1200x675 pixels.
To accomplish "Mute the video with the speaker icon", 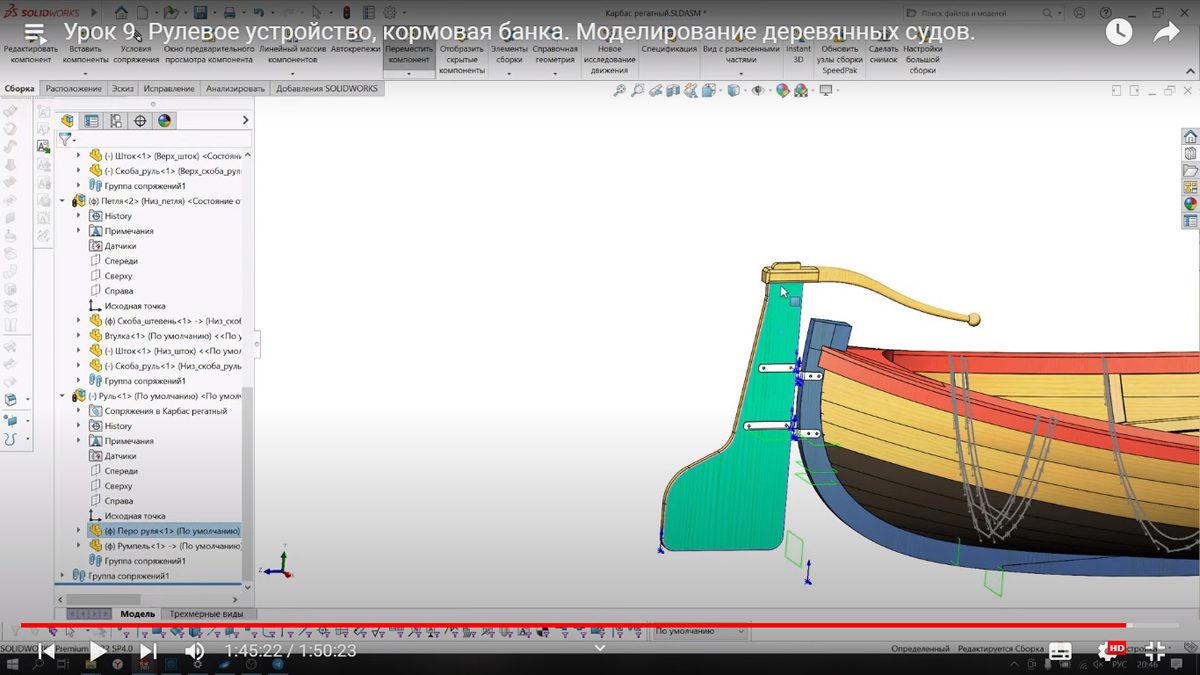I will (195, 651).
